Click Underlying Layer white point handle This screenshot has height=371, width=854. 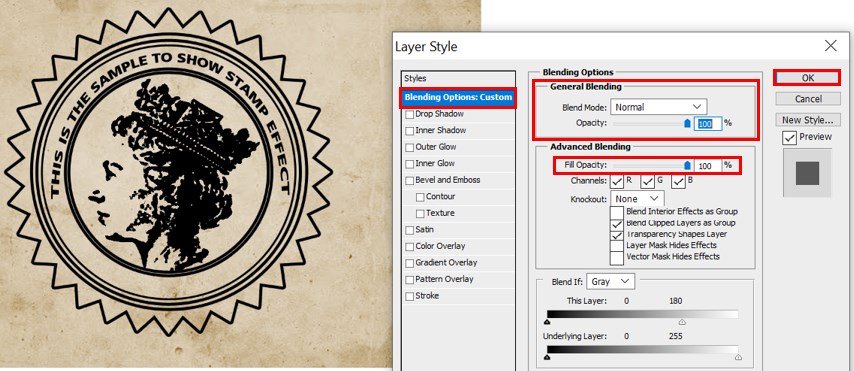[738, 357]
